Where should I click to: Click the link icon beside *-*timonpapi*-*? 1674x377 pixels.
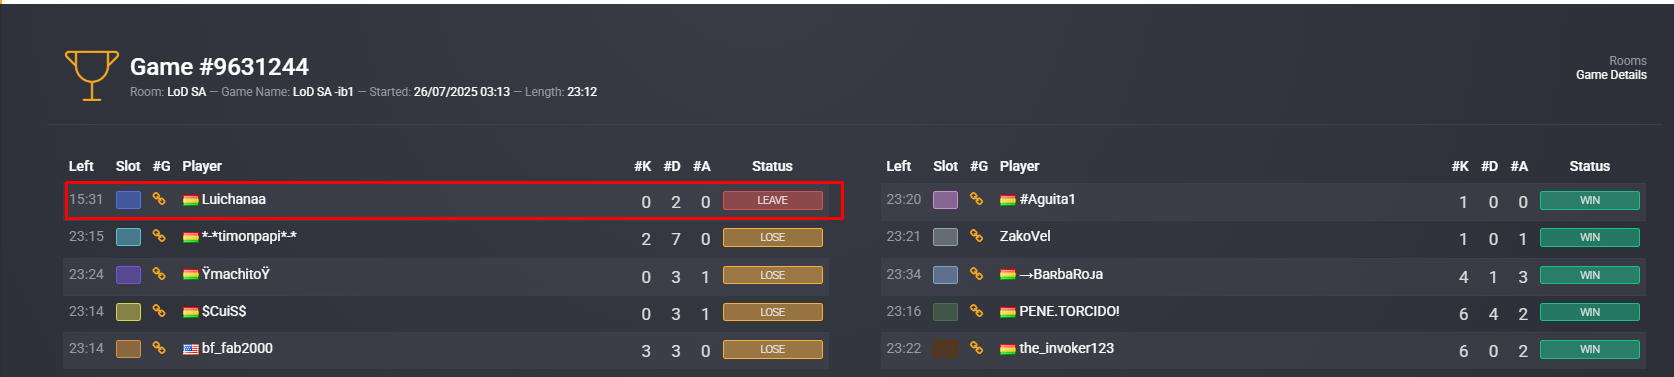(159, 236)
